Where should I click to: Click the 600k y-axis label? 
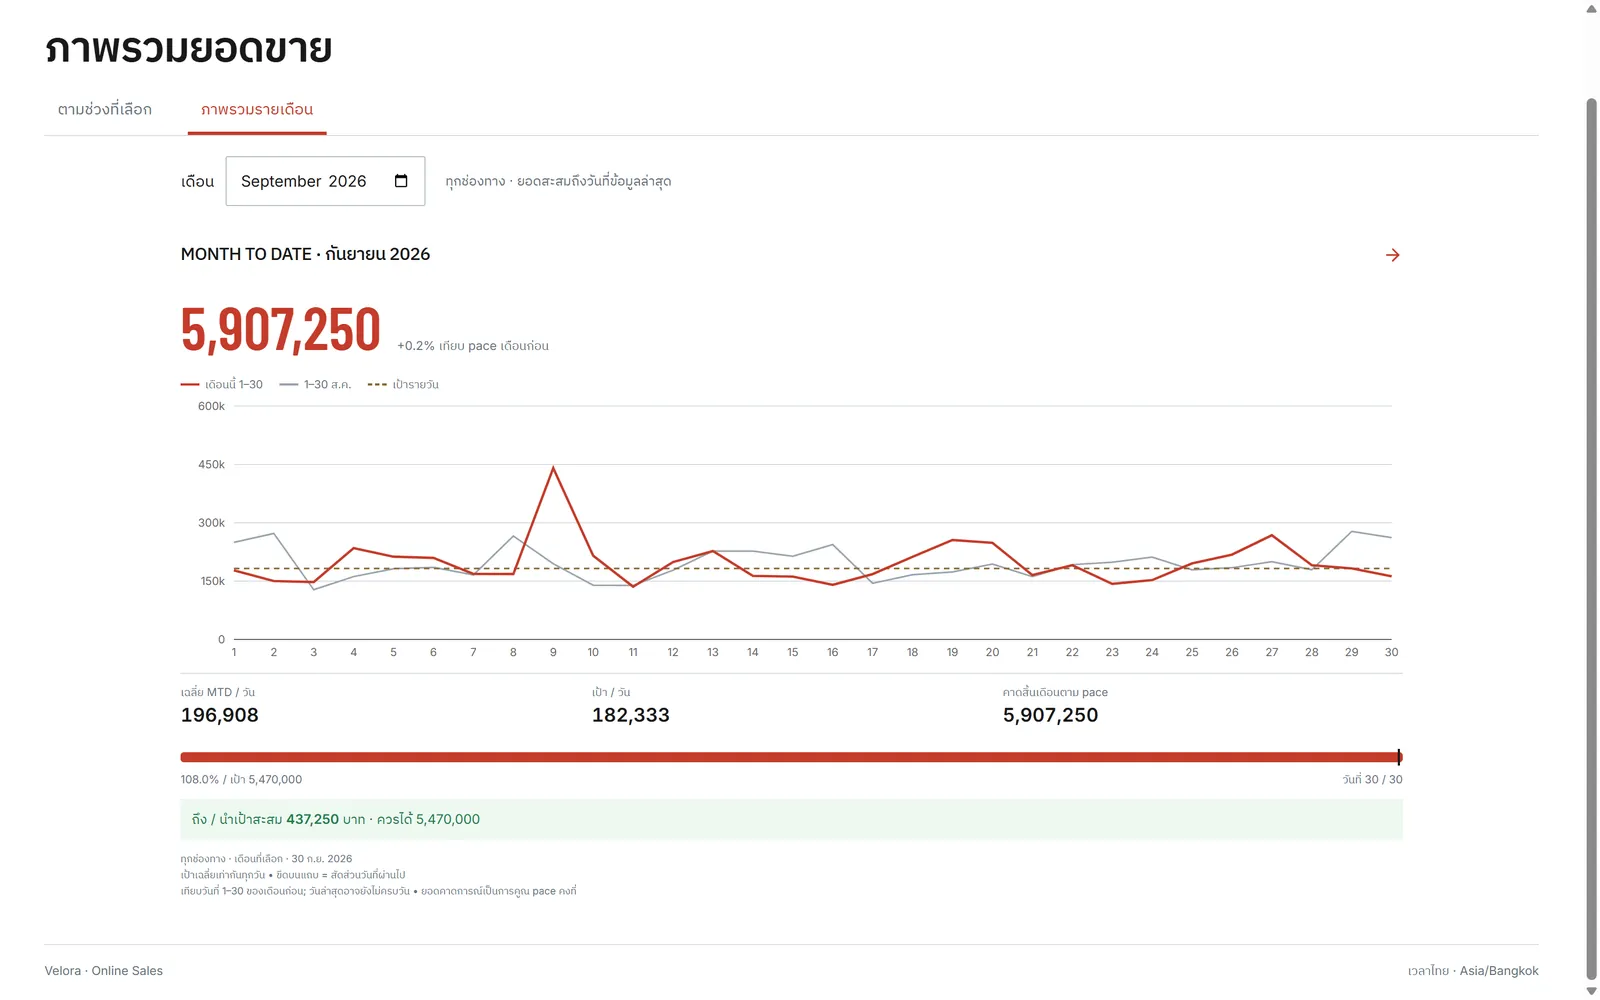[211, 406]
